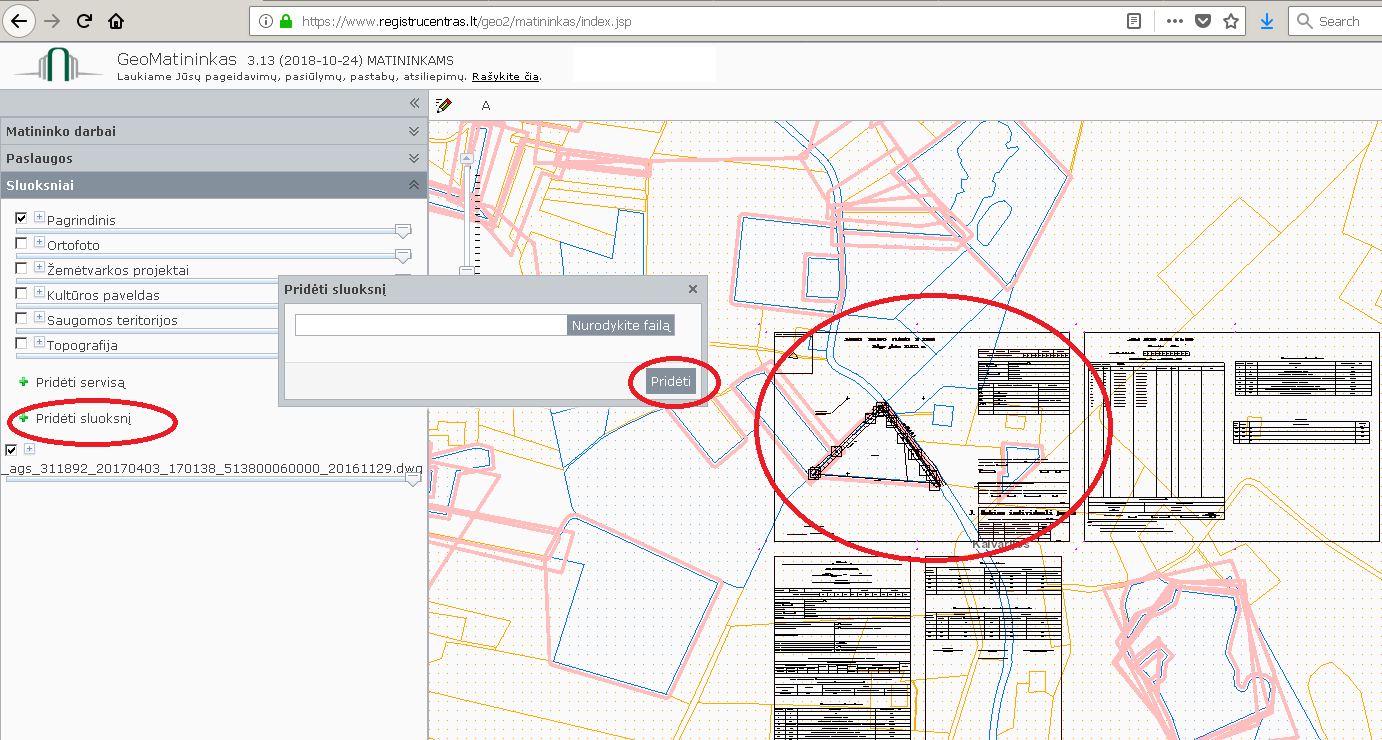Screen dimensions: 1382x740
Task: Bookmark this page with the star
Action: 1231,21
